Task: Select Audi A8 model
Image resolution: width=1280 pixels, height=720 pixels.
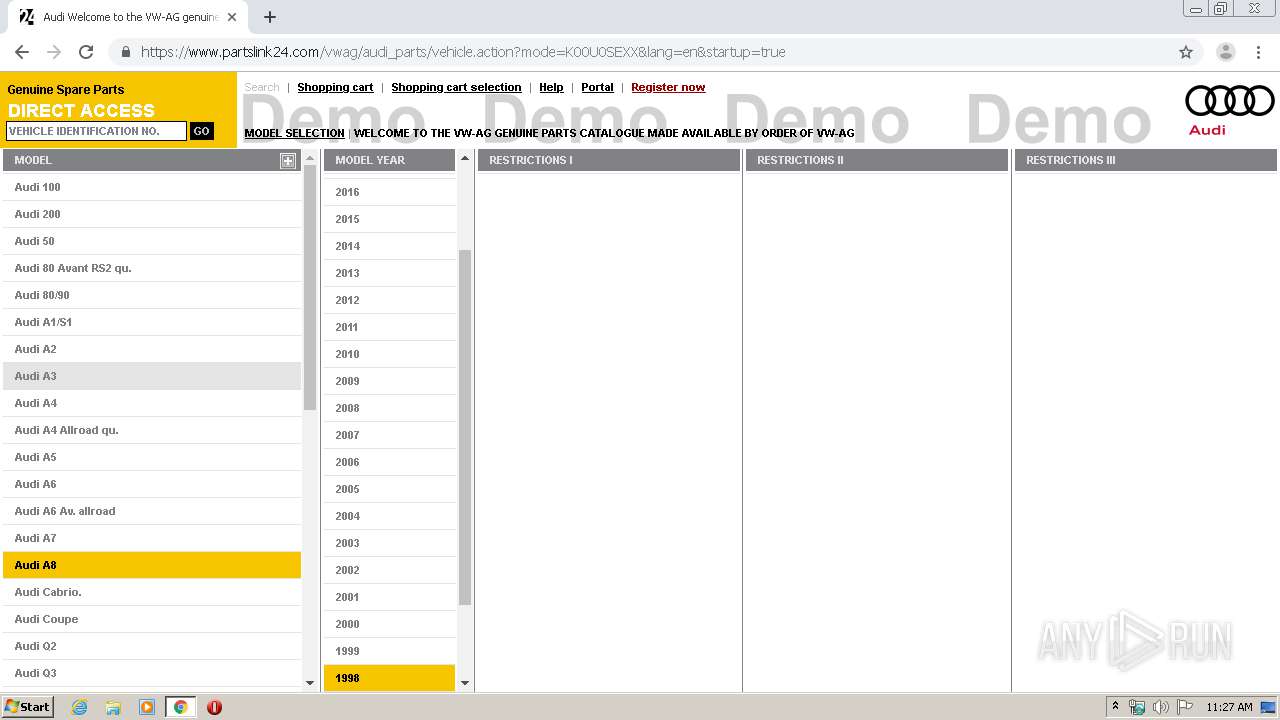Action: point(152,565)
